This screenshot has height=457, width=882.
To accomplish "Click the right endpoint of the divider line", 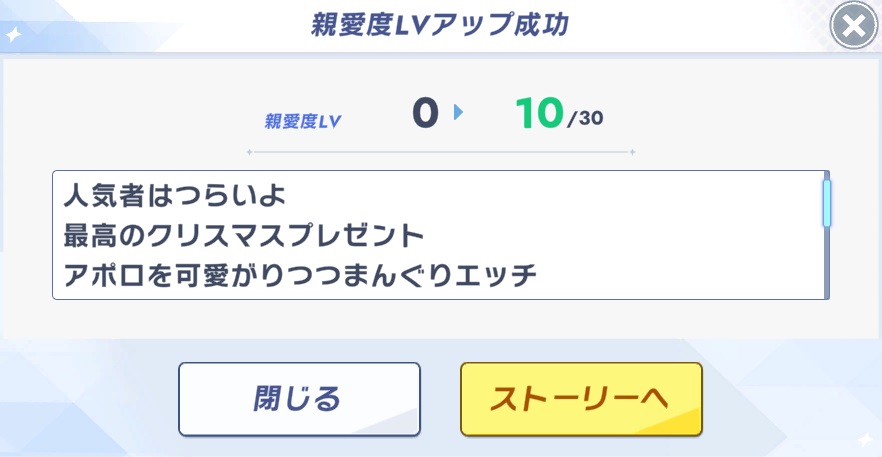I will pyautogui.click(x=632, y=153).
